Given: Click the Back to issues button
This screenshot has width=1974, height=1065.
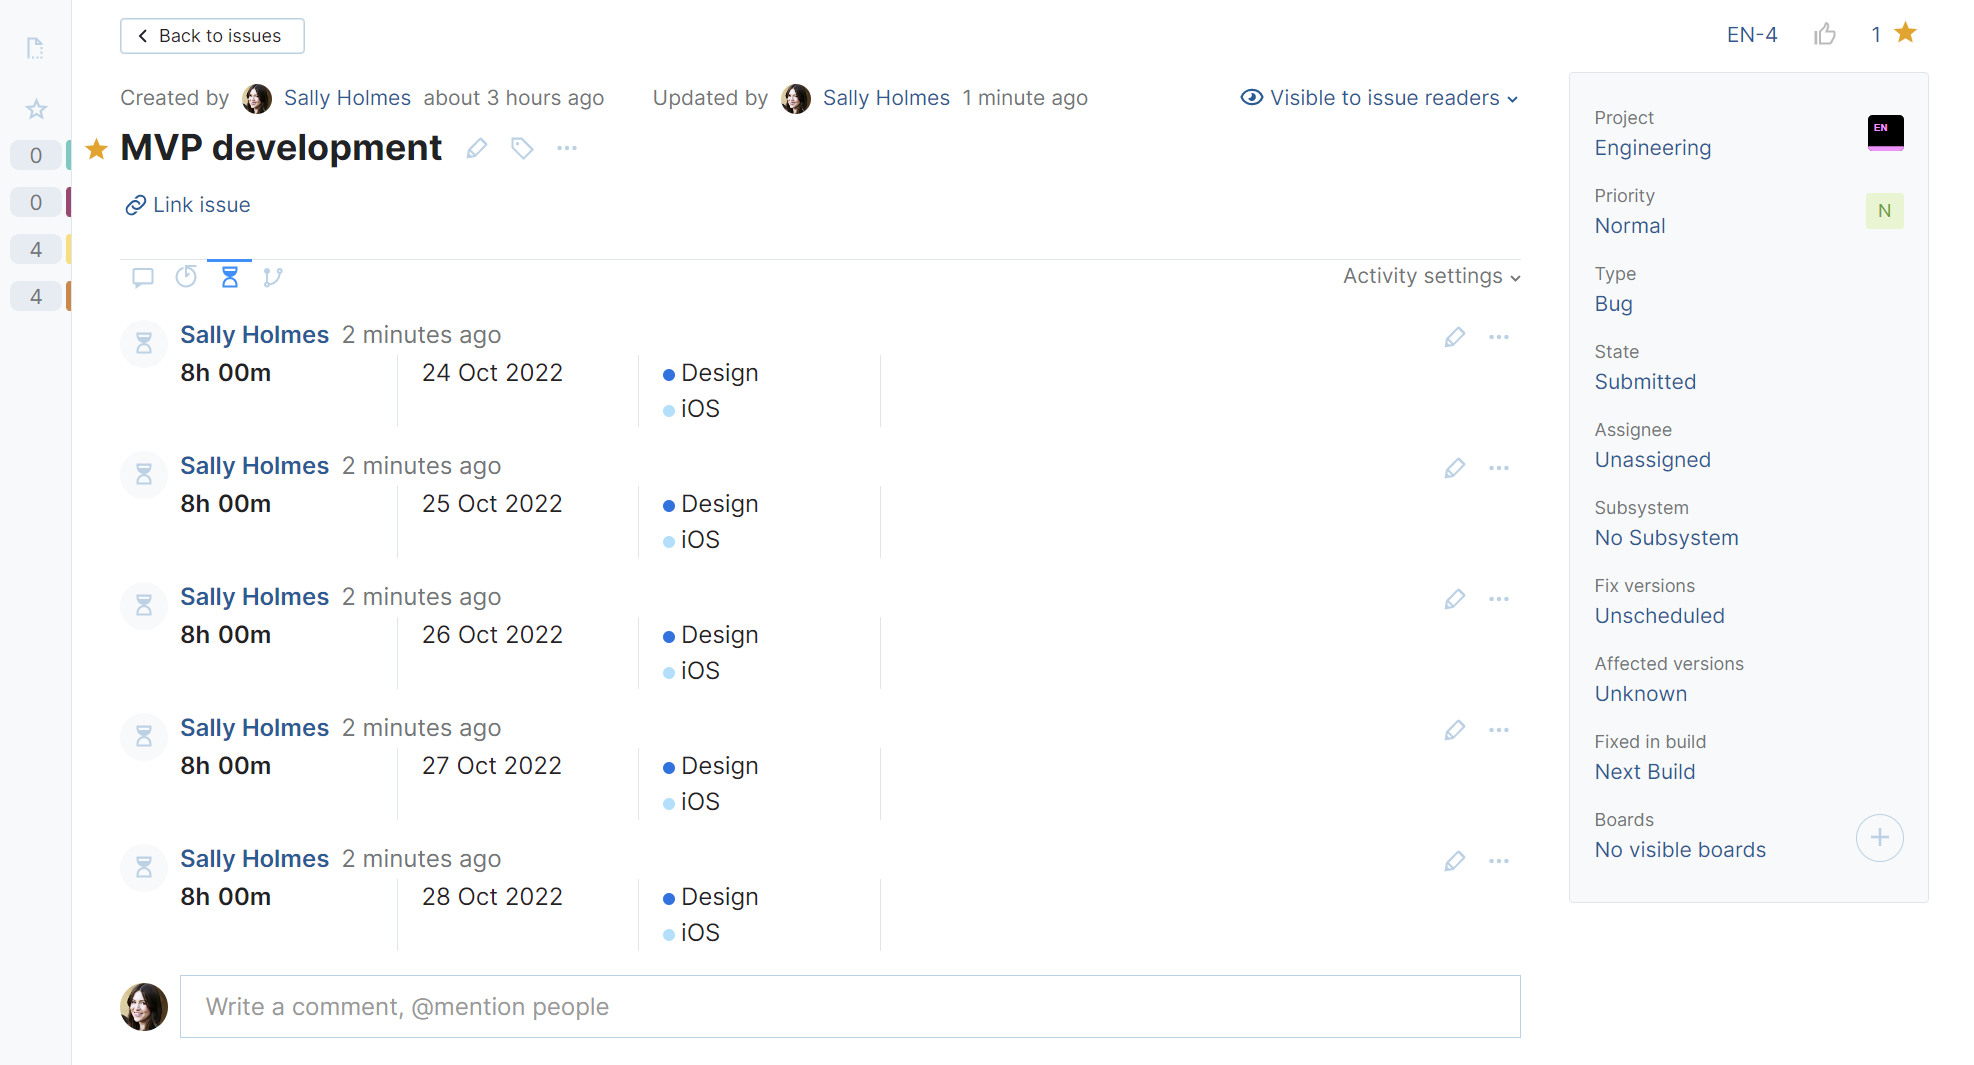Looking at the screenshot, I should 211,35.
